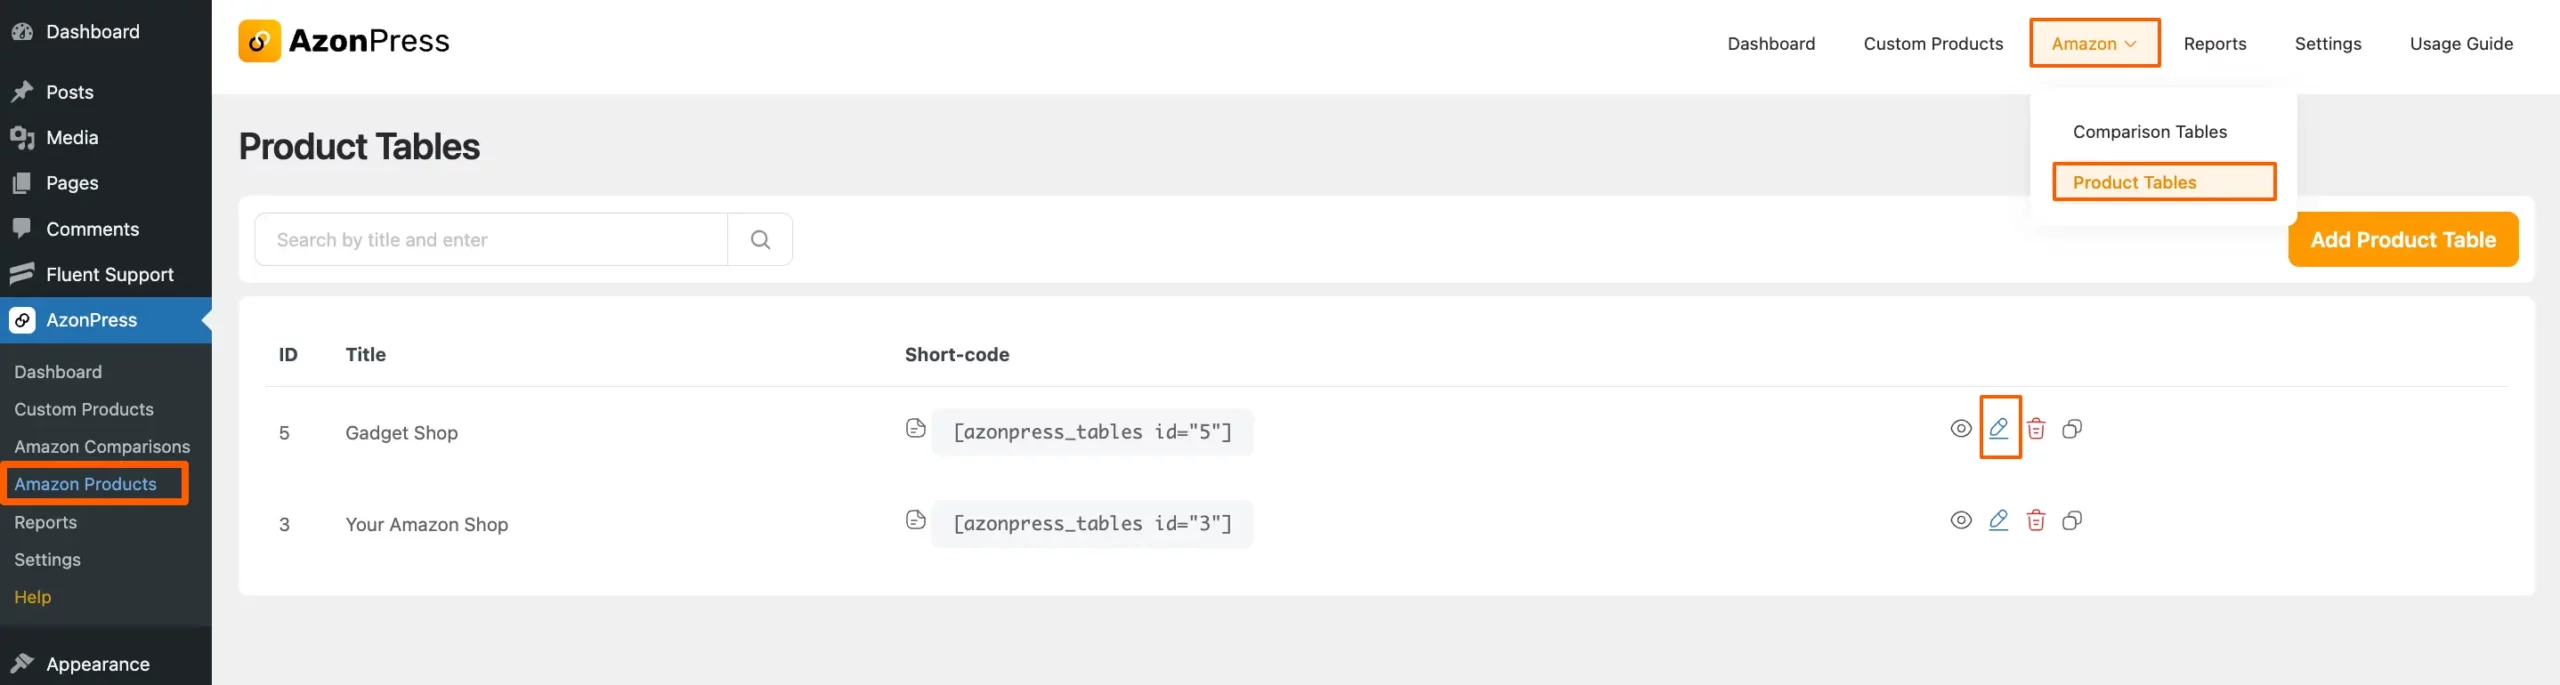The width and height of the screenshot is (2560, 685).
Task: Expand the Amazon dropdown menu
Action: [x=2094, y=43]
